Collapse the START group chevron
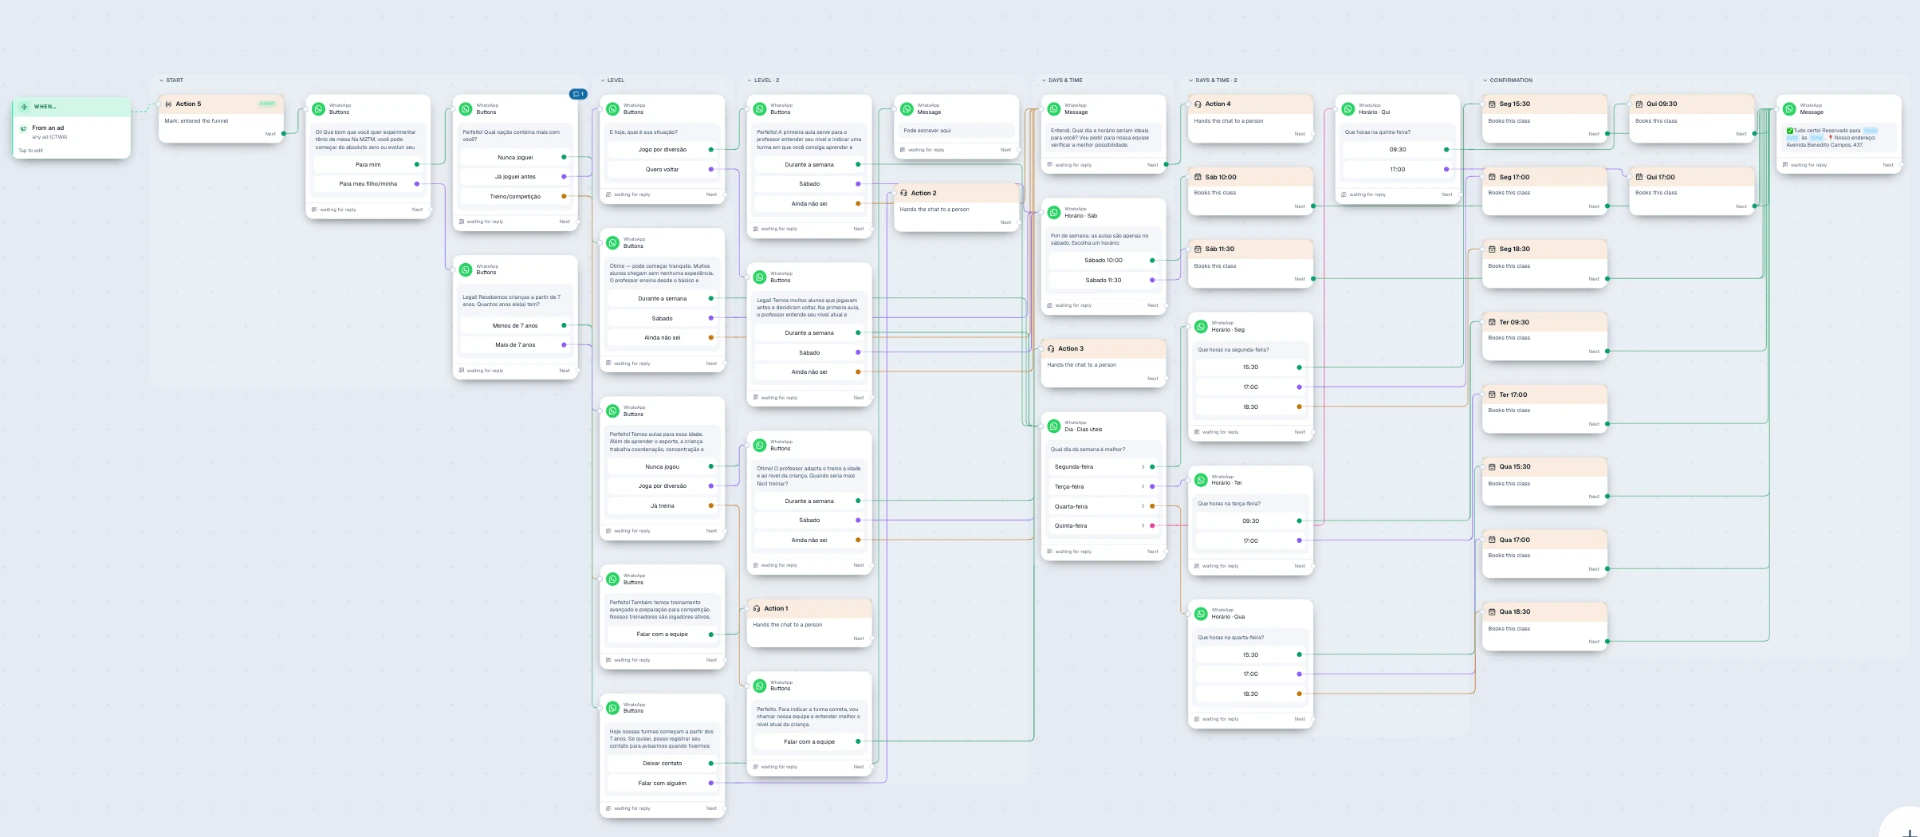 click(161, 80)
